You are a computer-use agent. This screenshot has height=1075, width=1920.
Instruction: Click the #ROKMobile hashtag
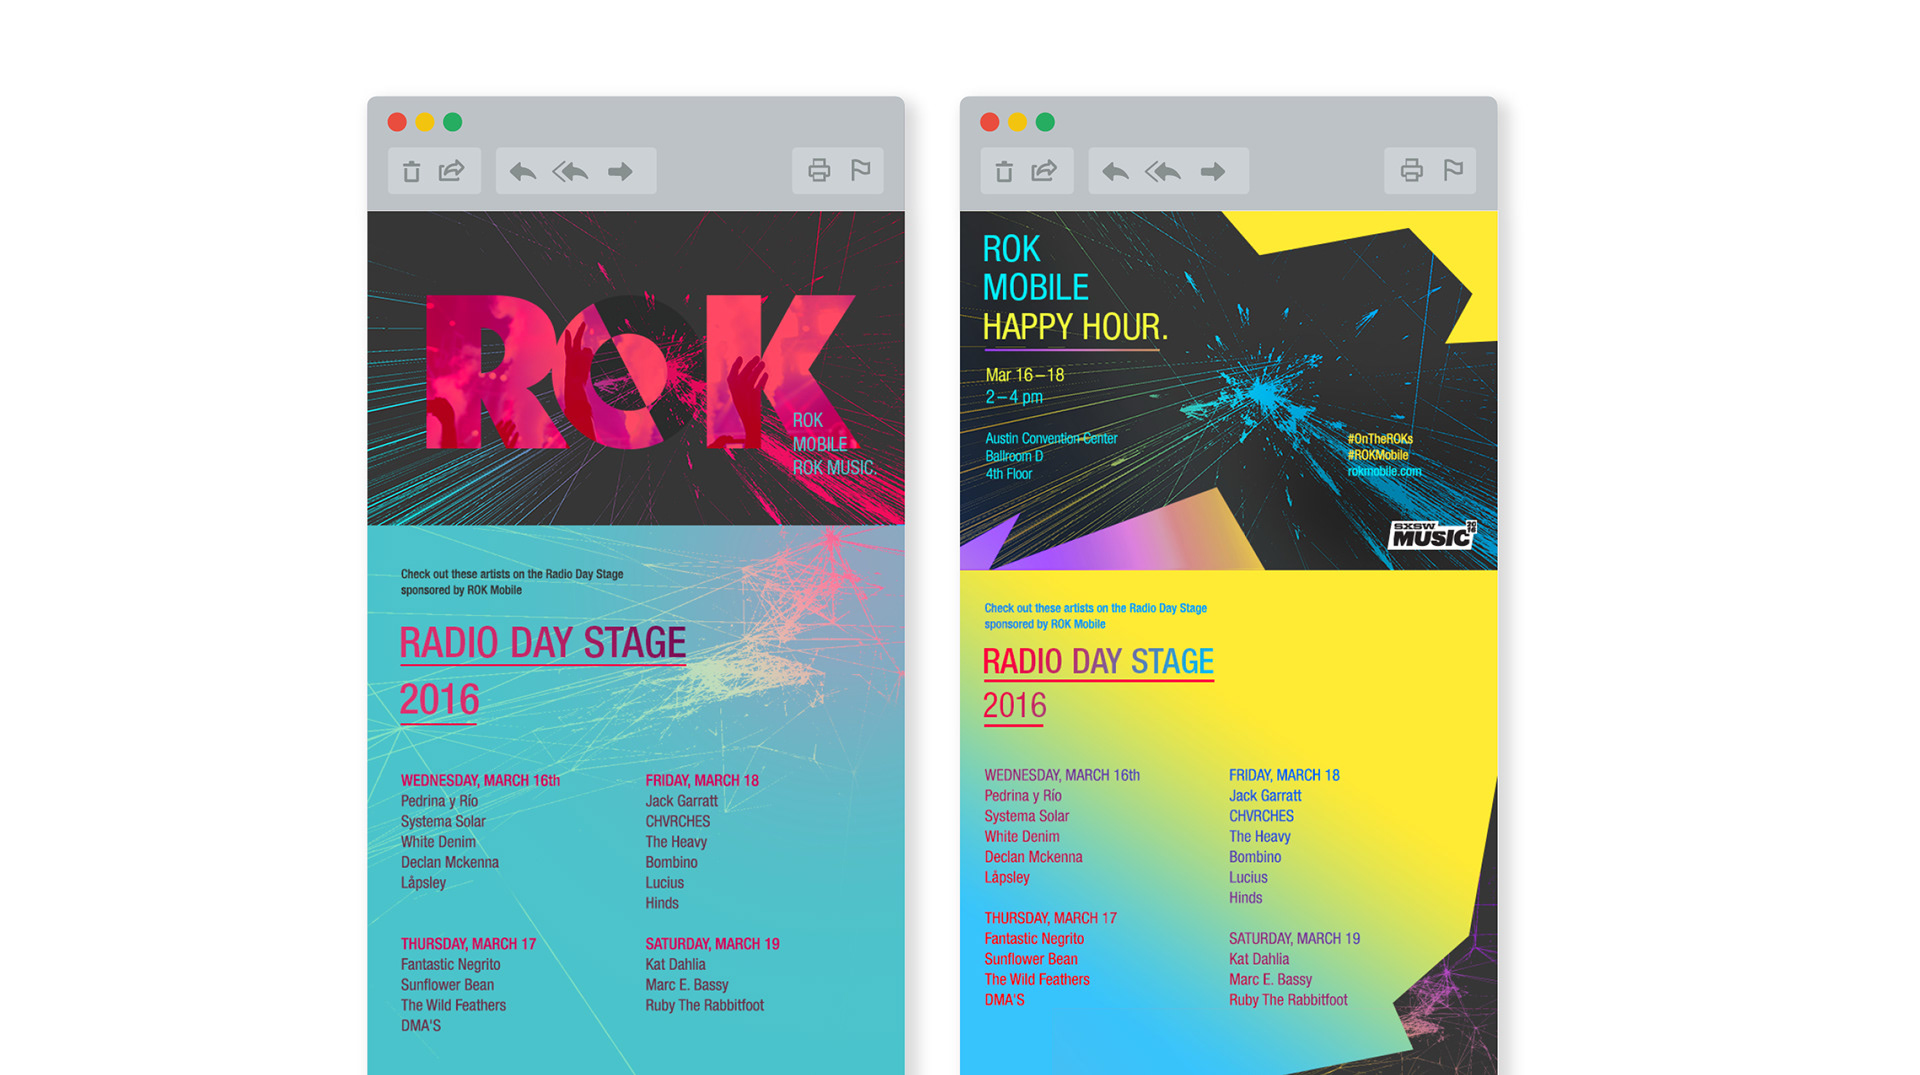click(1378, 455)
